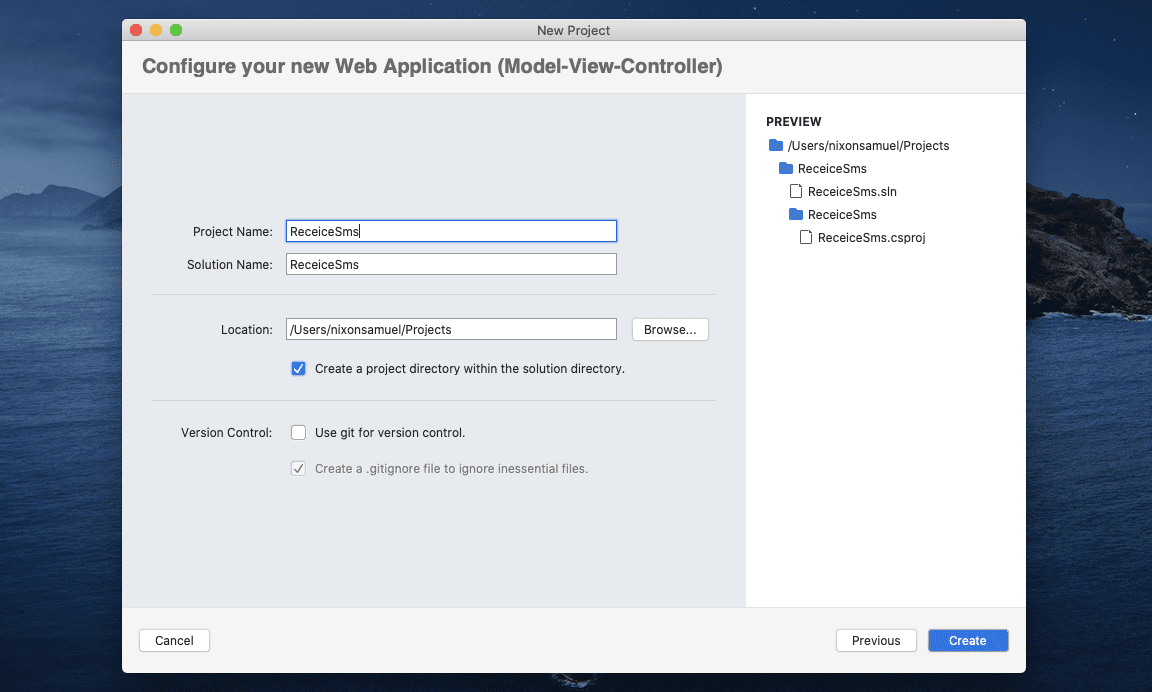Select ReceiceSms.sln in the preview tree
1152x692 pixels.
point(851,191)
